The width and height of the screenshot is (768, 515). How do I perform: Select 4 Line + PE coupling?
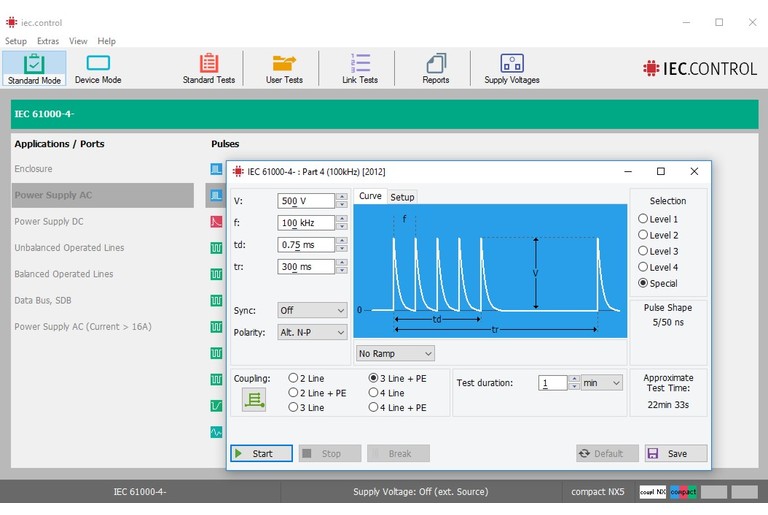tap(373, 408)
